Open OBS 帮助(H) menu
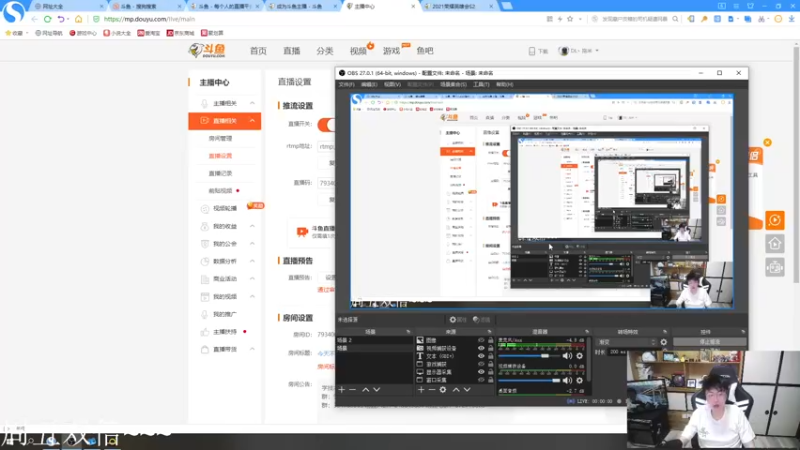Image resolution: width=800 pixels, height=450 pixels. 504,85
